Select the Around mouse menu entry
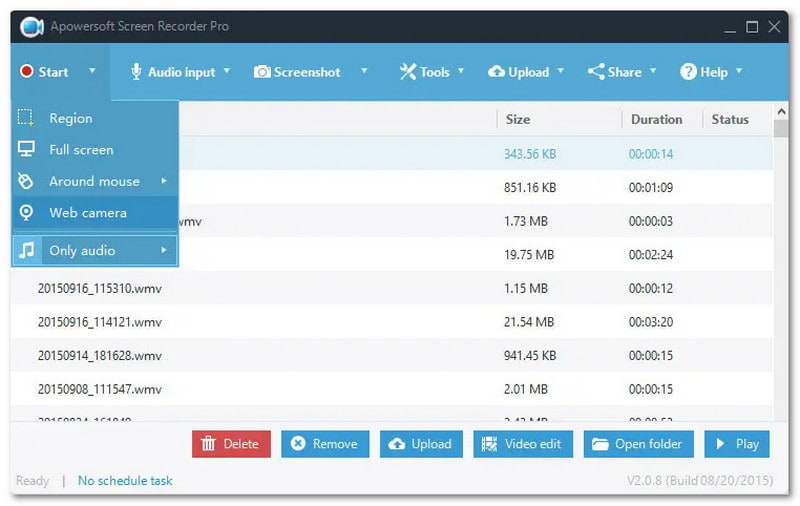Image resolution: width=800 pixels, height=506 pixels. pyautogui.click(x=95, y=181)
